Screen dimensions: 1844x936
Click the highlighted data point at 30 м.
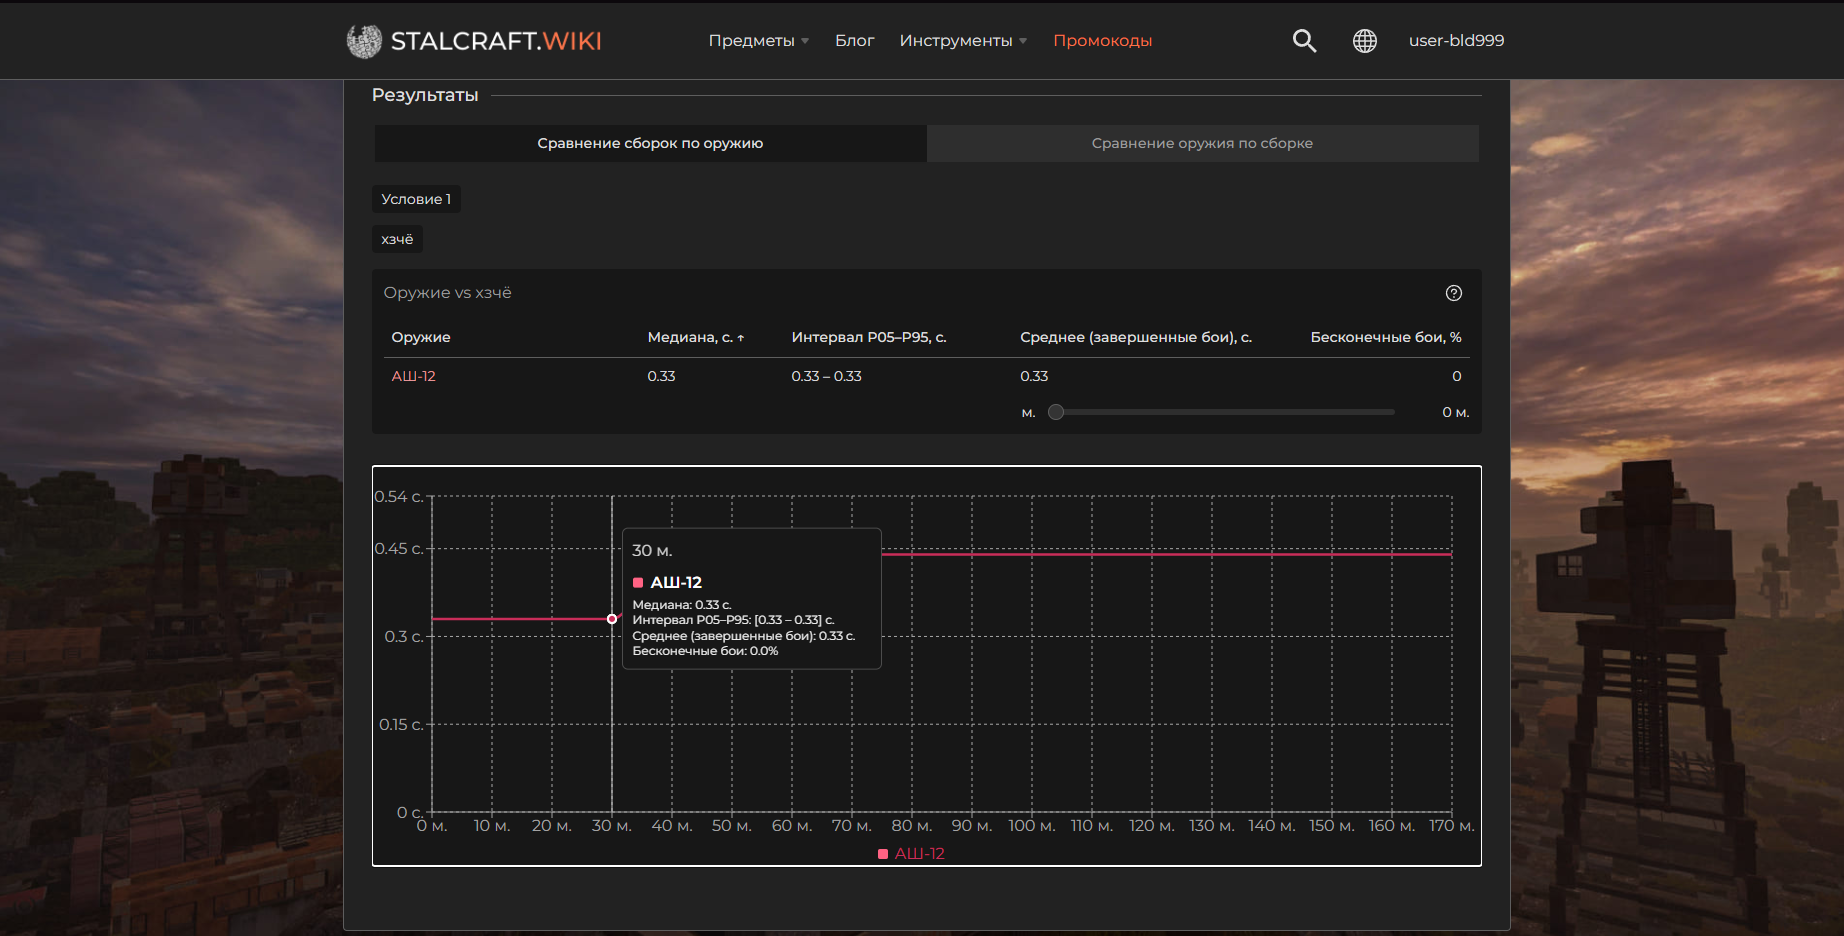coord(612,619)
